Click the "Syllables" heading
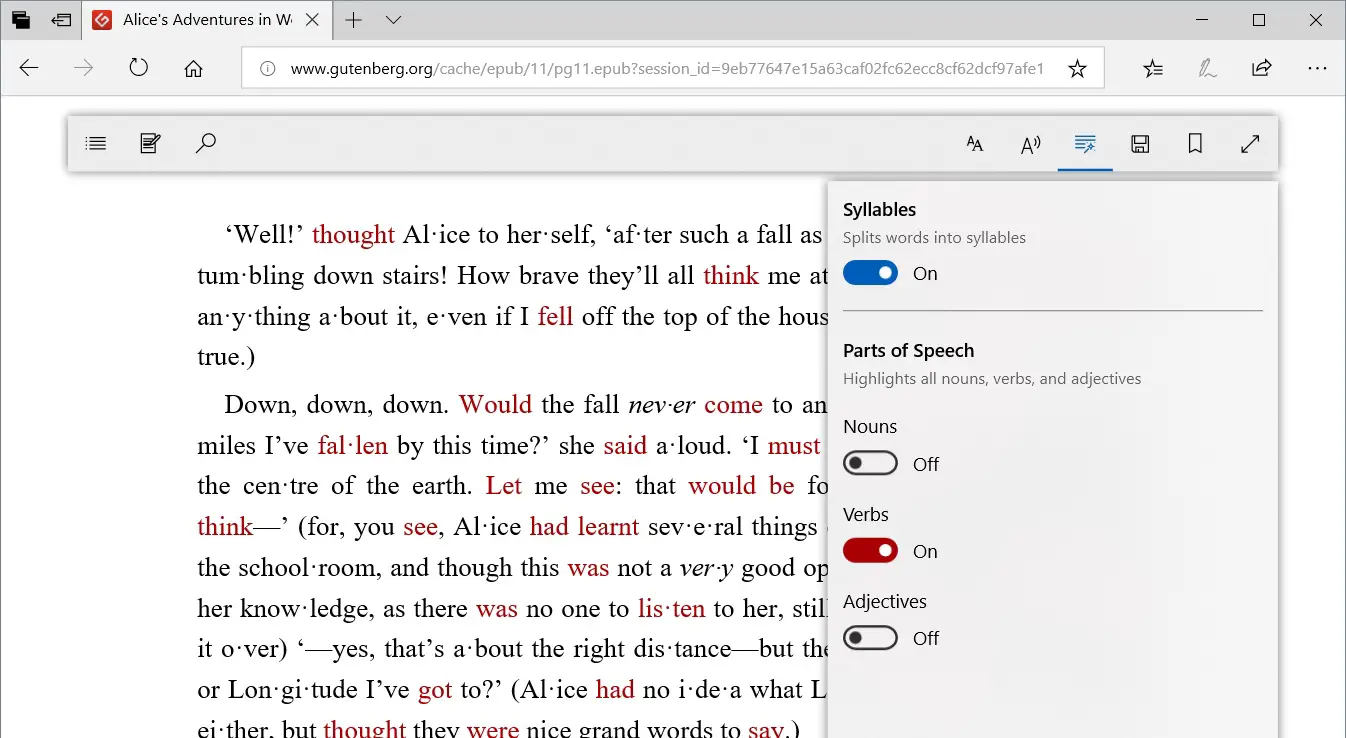Image resolution: width=1346 pixels, height=738 pixels. (x=880, y=210)
